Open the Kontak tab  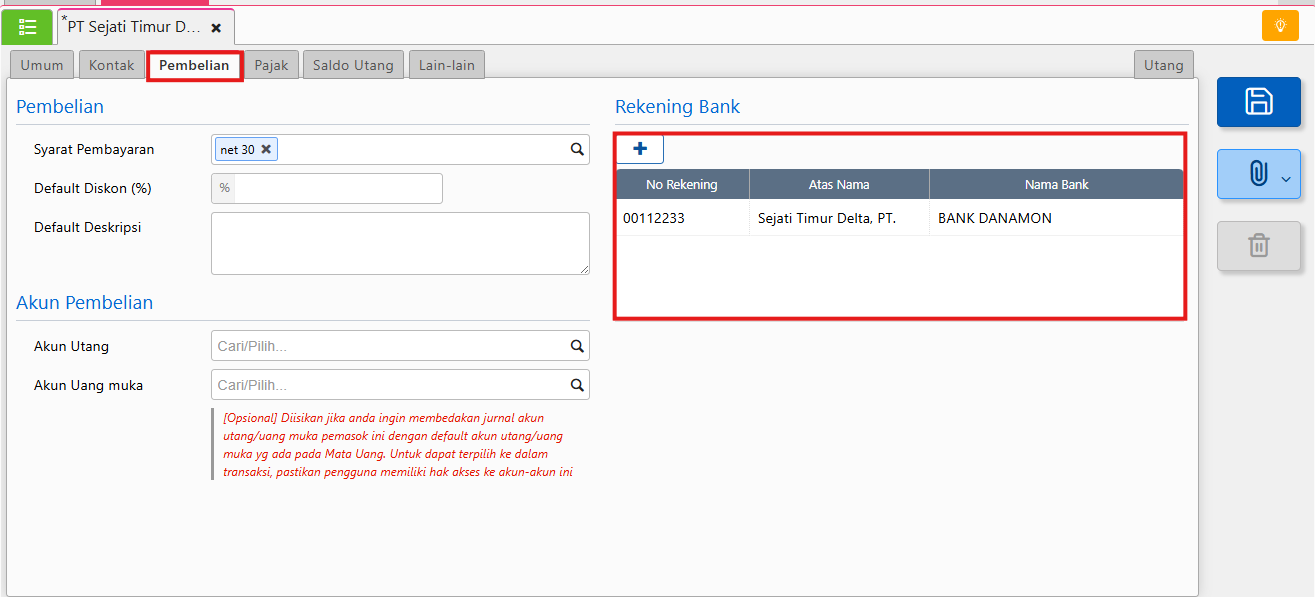point(111,65)
